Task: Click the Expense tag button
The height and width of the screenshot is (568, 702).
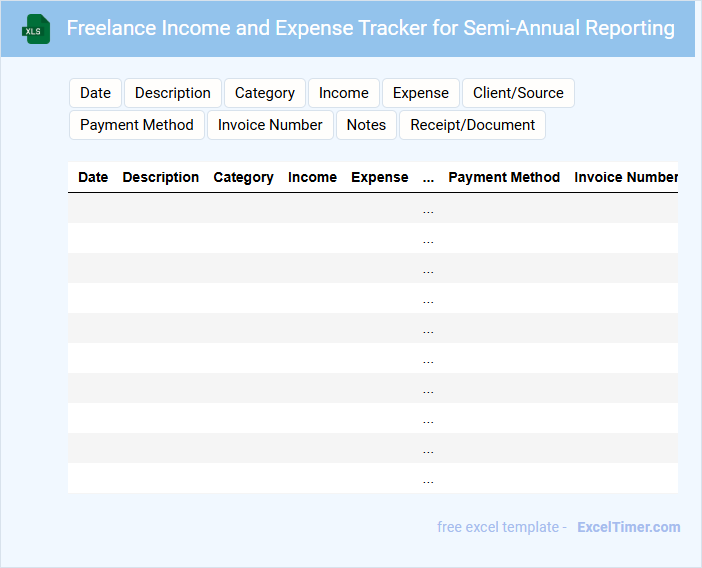Action: pyautogui.click(x=421, y=93)
